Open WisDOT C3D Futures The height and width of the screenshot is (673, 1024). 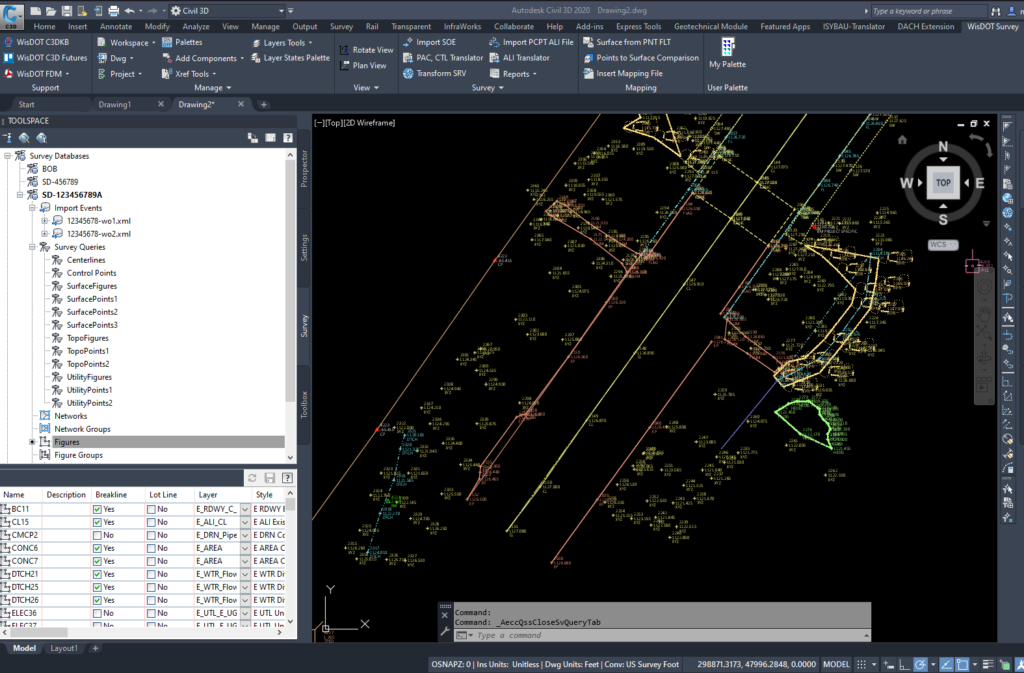tap(45, 57)
